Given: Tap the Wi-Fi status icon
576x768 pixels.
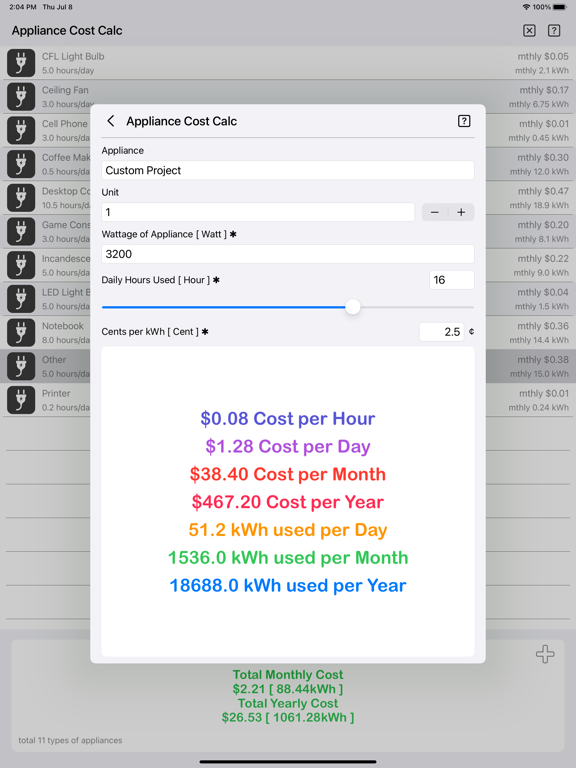Looking at the screenshot, I should coord(527,7).
